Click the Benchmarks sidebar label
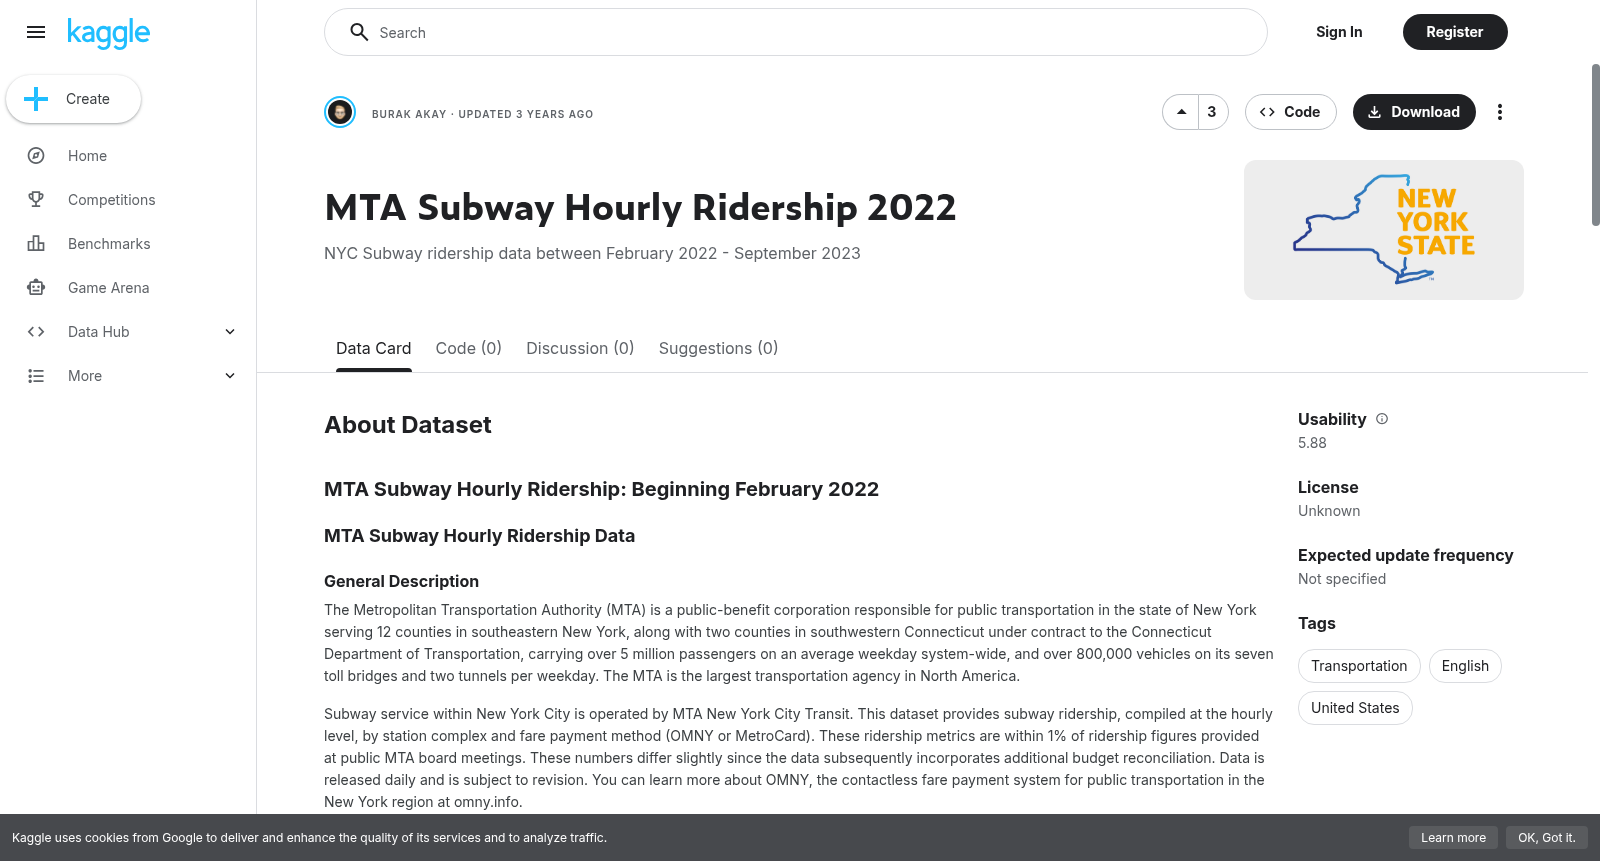Image resolution: width=1600 pixels, height=861 pixels. [109, 244]
